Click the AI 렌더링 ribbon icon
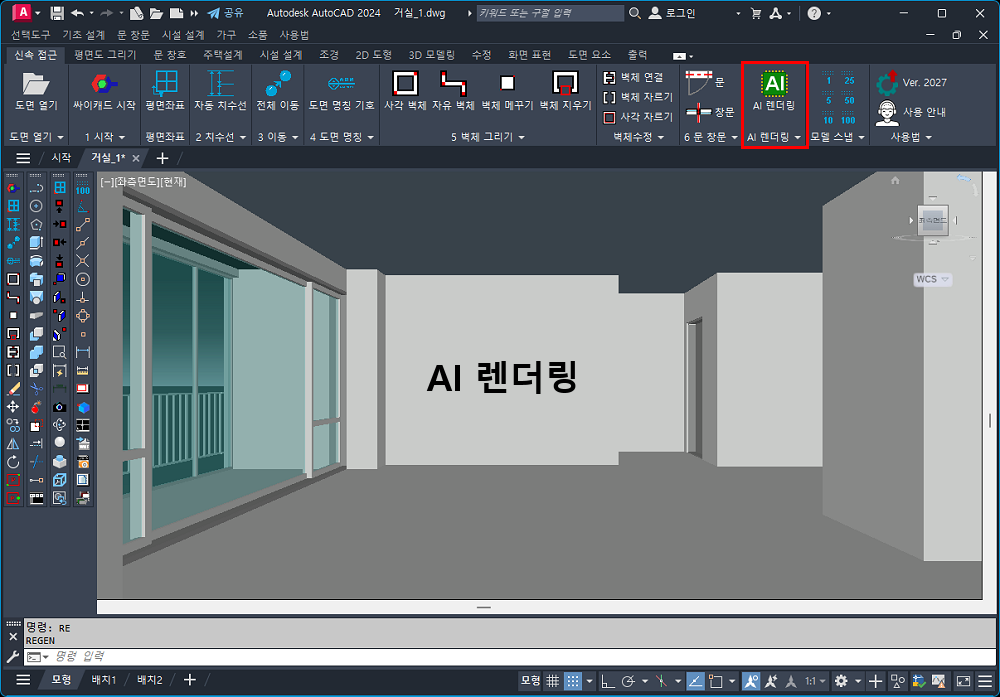 [773, 85]
